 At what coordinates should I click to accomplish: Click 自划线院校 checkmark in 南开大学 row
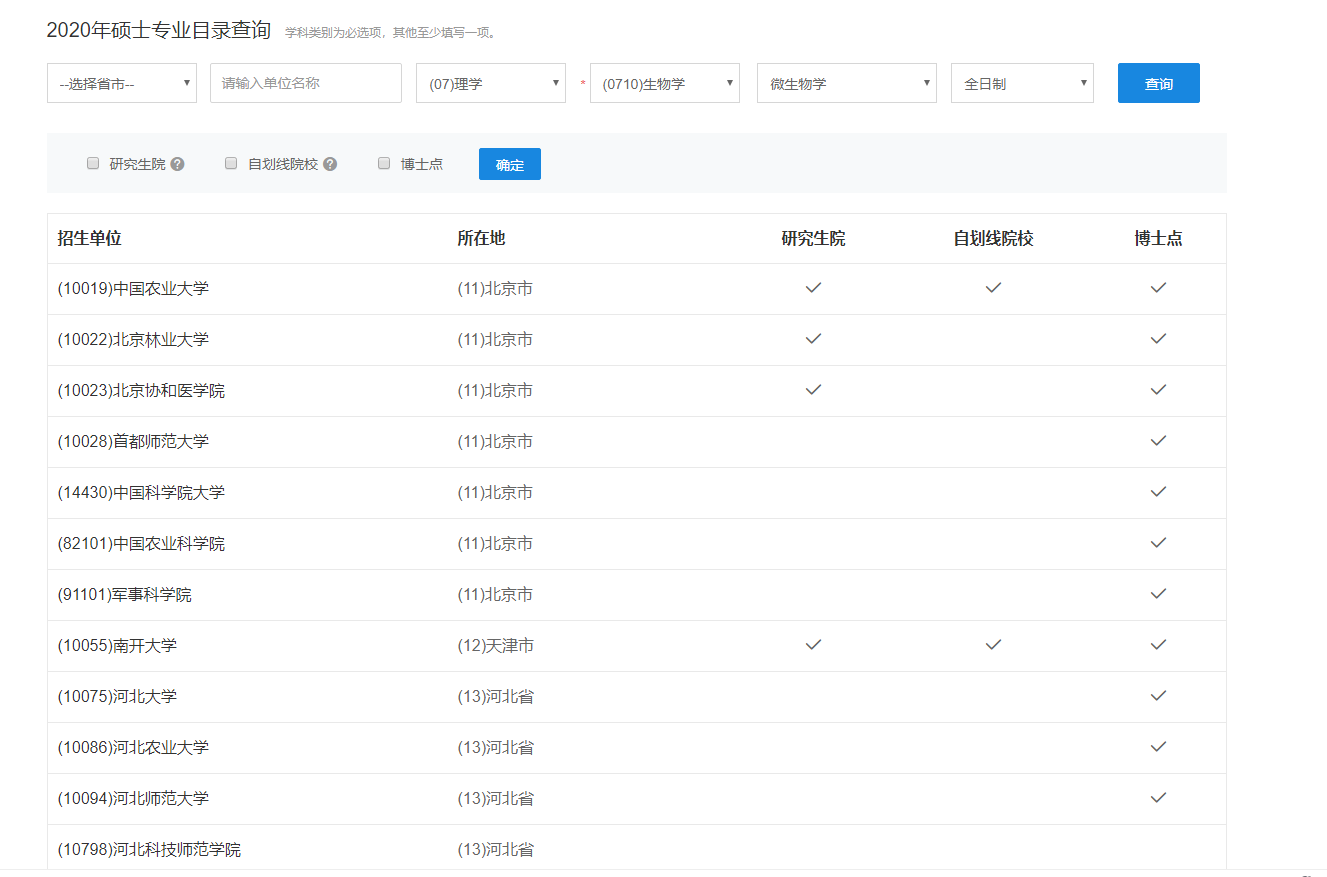click(x=993, y=645)
